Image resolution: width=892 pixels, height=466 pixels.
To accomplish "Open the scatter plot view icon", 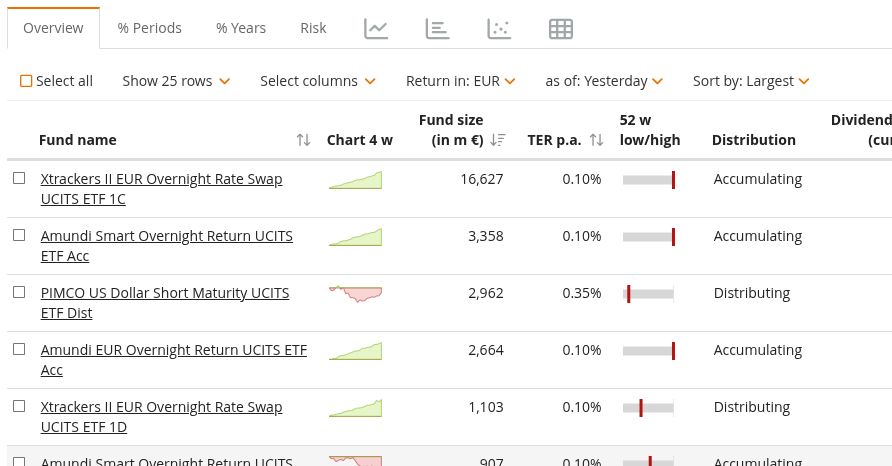I will 499,28.
